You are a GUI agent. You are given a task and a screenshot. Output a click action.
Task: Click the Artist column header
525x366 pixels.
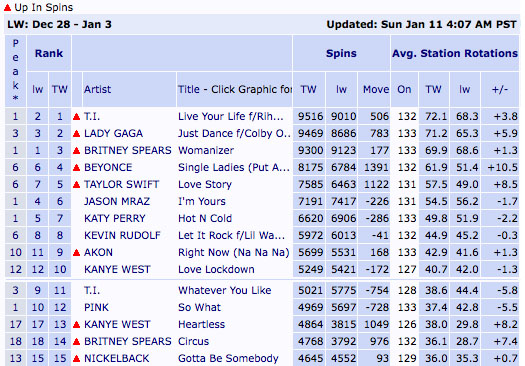point(97,89)
